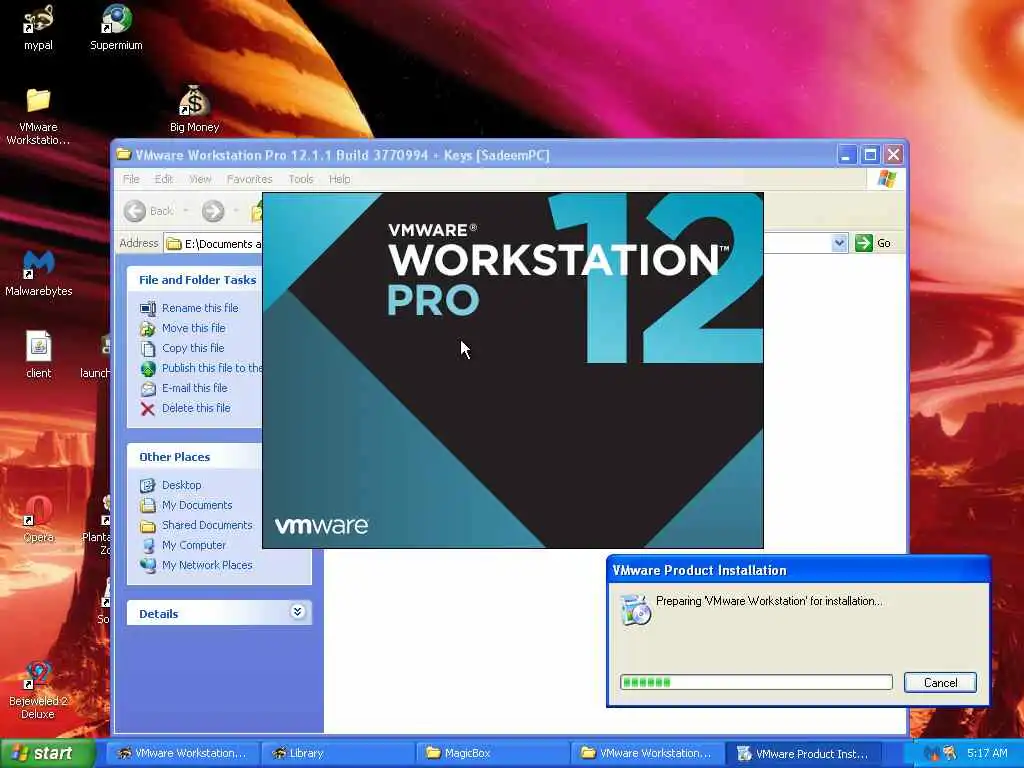The image size is (1024, 768).
Task: Open the Malwarebytes desktop shortcut
Action: [x=39, y=274]
